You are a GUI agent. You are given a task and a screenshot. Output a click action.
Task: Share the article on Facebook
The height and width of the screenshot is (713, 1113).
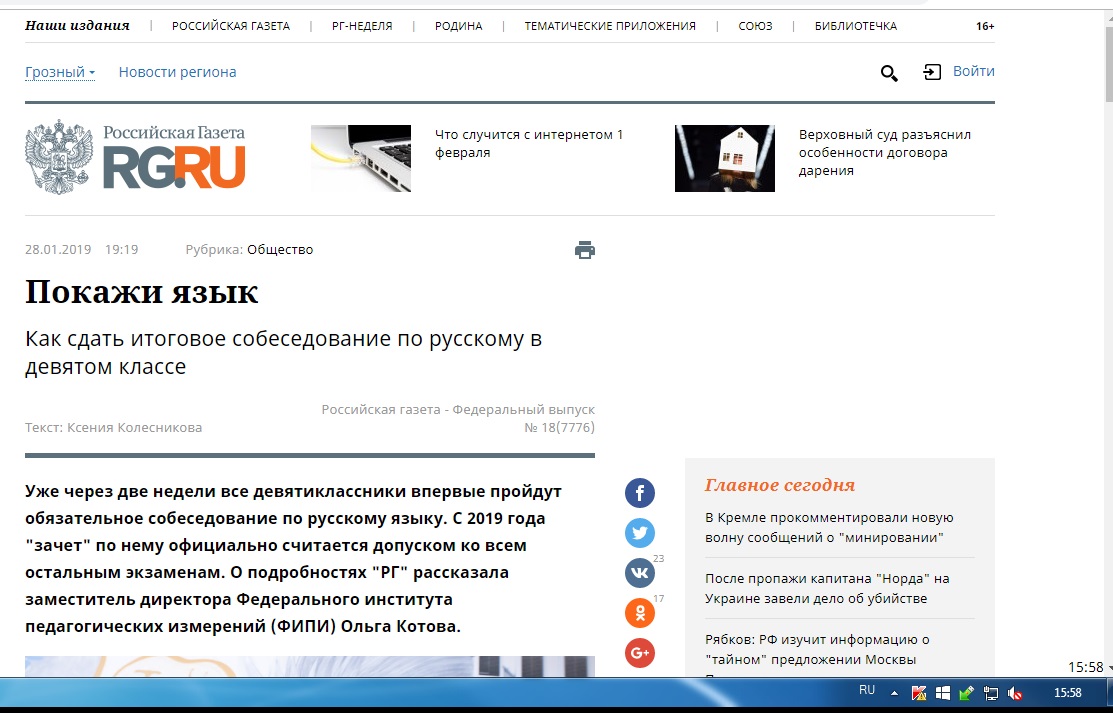(x=640, y=493)
